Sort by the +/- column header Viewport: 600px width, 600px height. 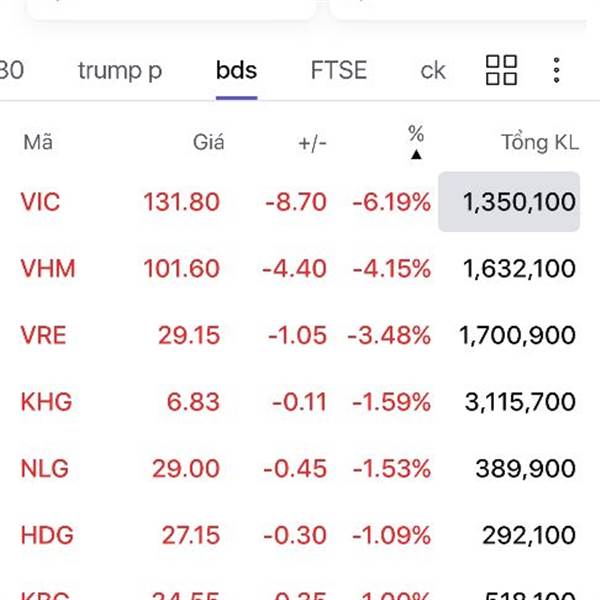pyautogui.click(x=312, y=143)
